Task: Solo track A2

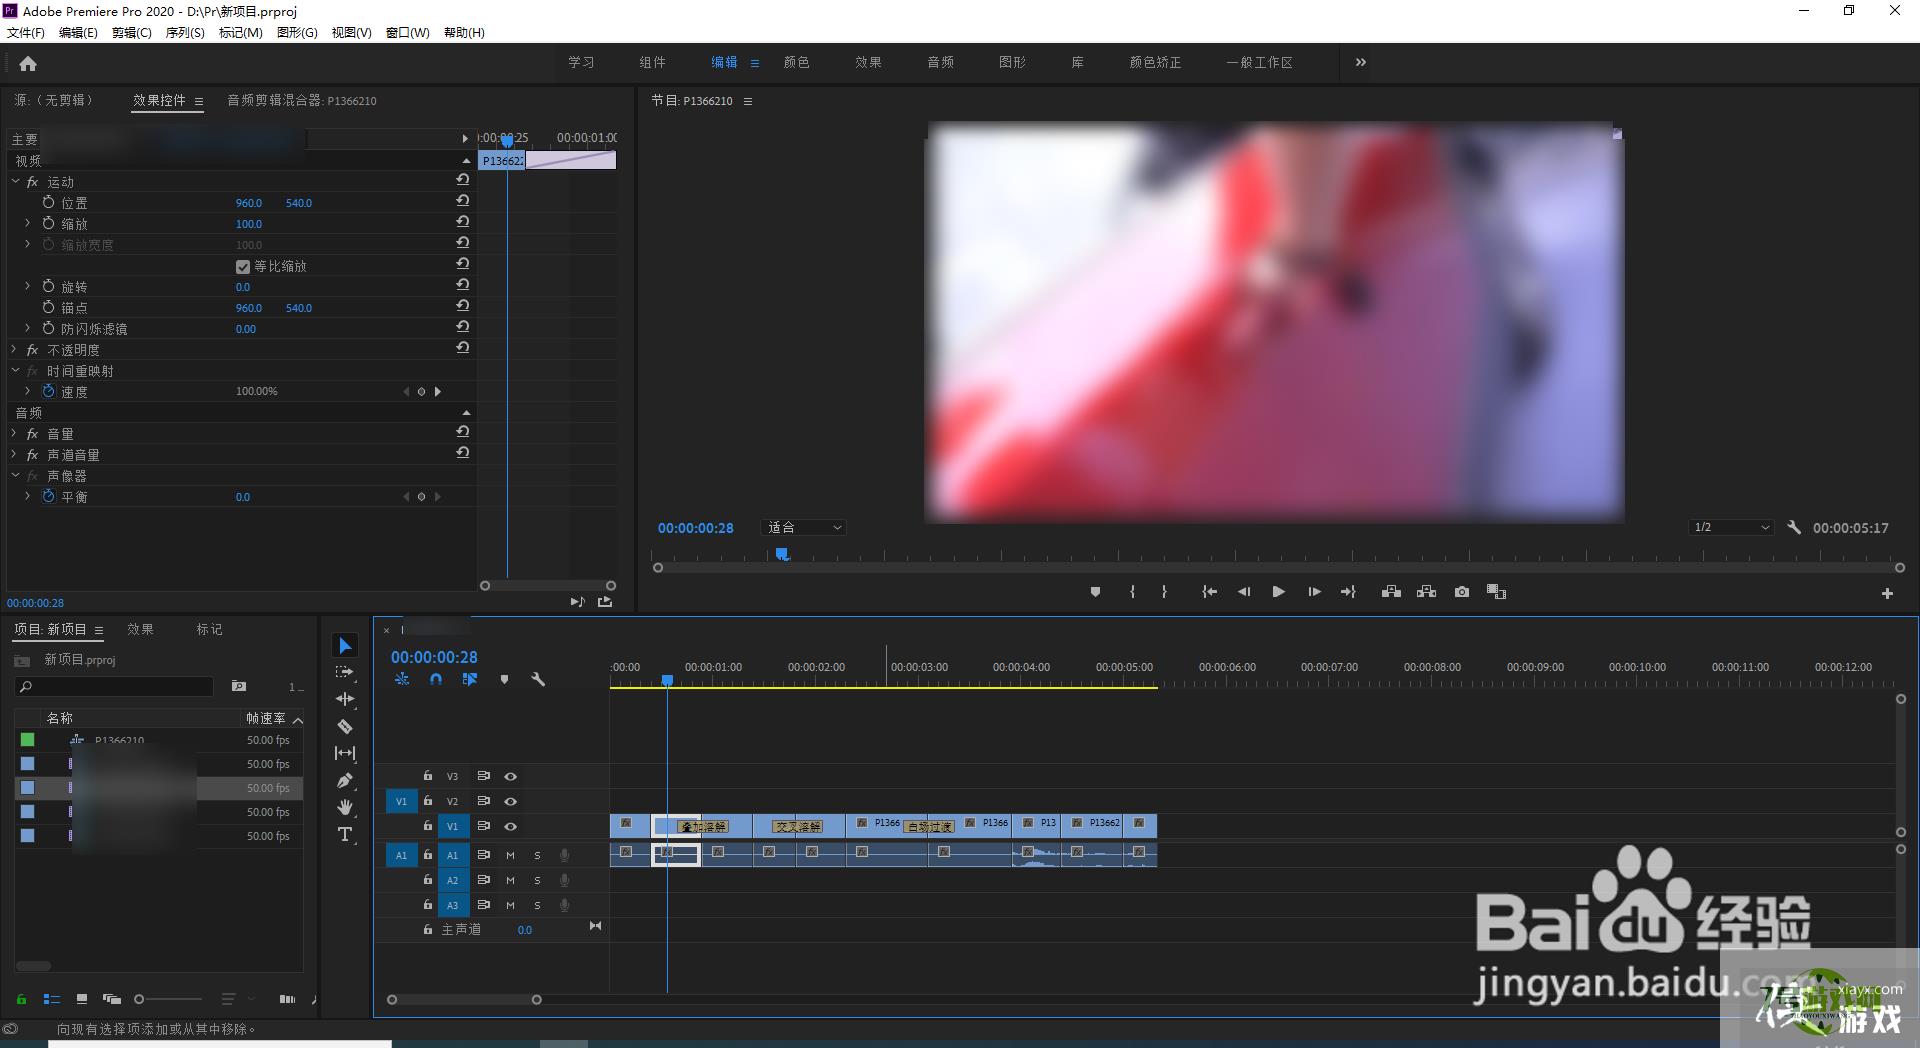Action: click(x=537, y=880)
